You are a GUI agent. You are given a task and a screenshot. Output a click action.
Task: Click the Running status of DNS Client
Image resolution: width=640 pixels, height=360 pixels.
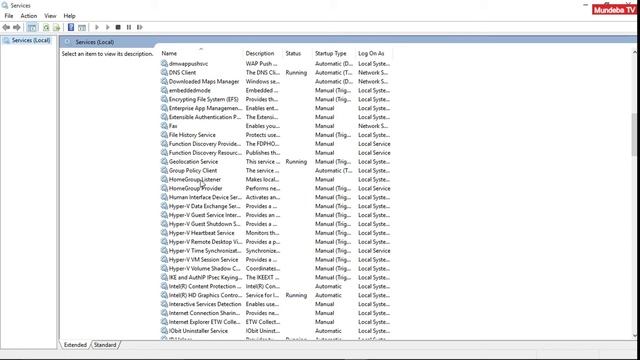click(x=296, y=72)
